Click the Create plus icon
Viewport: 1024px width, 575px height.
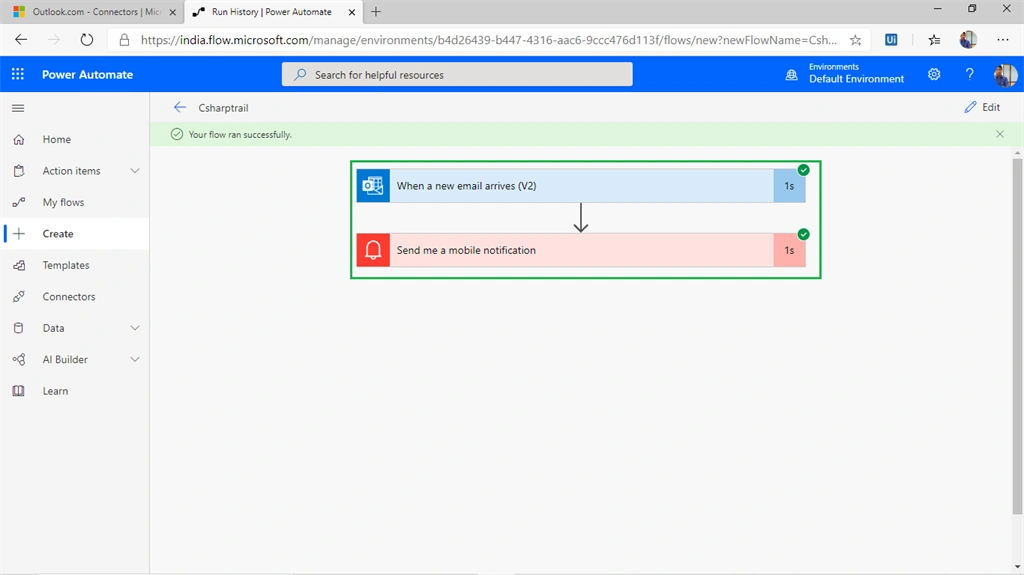tap(19, 233)
